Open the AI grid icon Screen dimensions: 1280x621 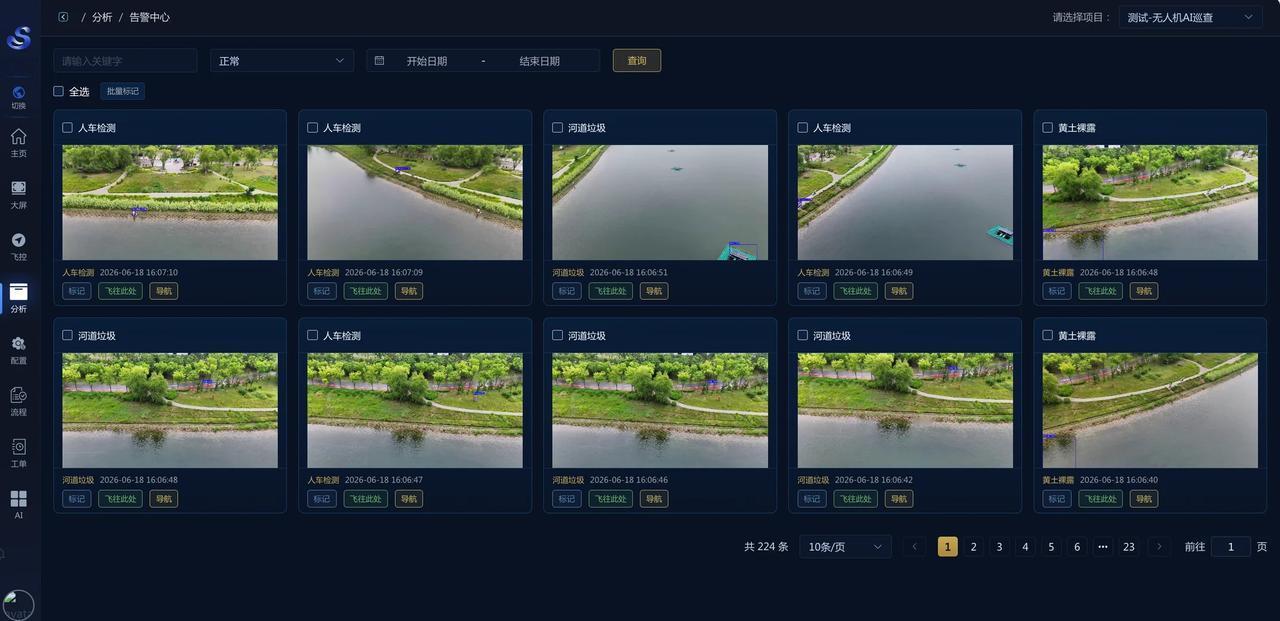[x=18, y=498]
